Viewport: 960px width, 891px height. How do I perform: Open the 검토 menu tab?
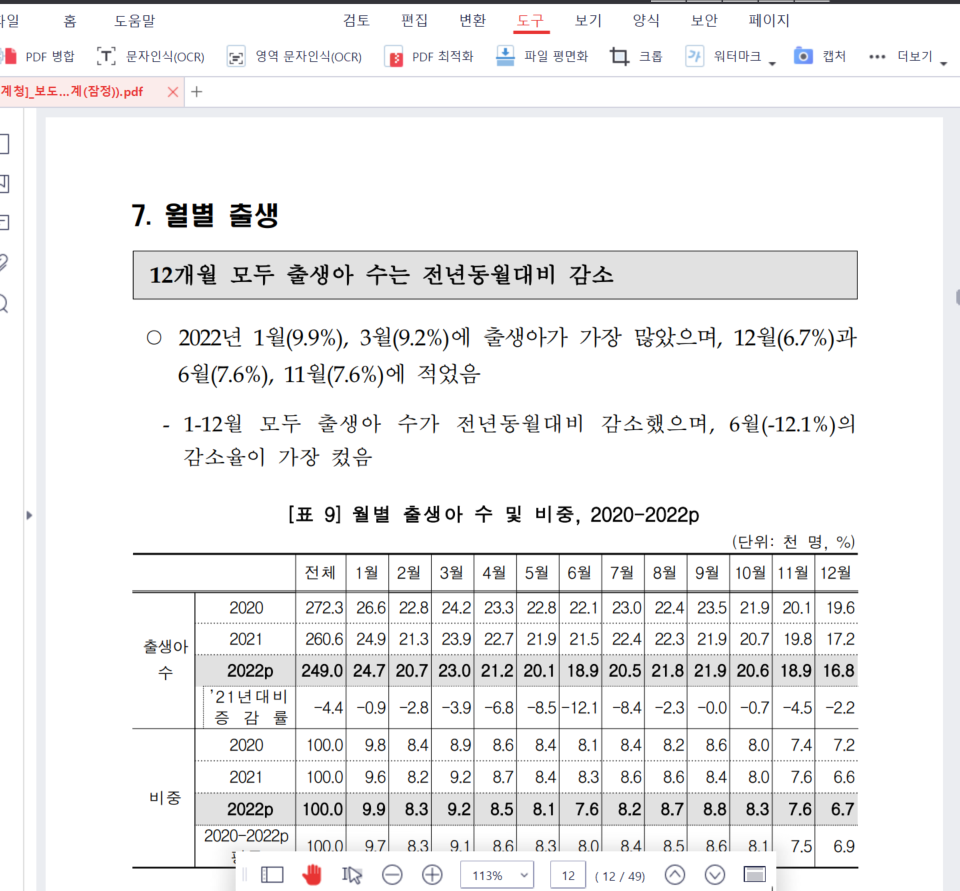[356, 20]
